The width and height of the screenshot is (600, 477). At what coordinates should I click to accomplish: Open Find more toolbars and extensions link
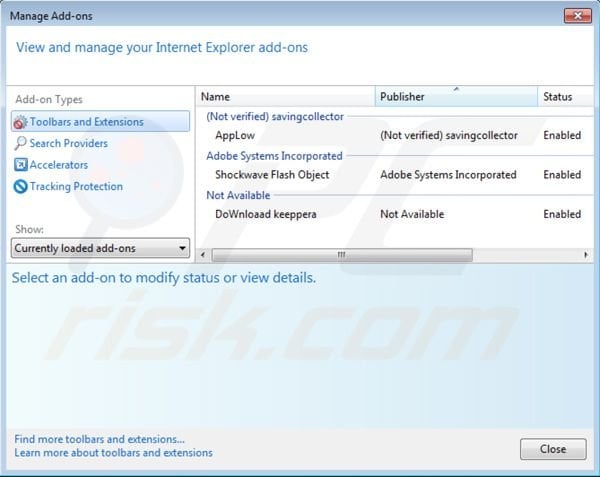(x=99, y=439)
